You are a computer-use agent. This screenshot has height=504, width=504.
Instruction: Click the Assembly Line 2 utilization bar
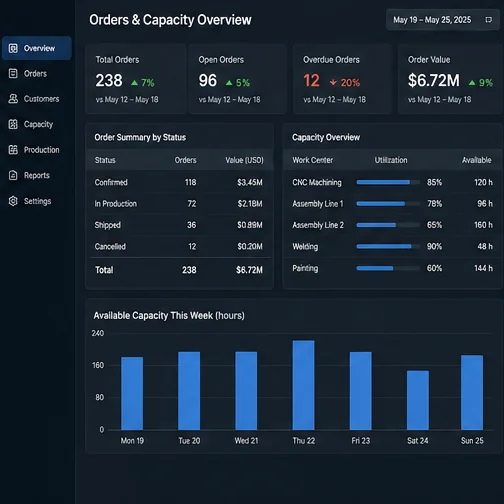(x=388, y=225)
